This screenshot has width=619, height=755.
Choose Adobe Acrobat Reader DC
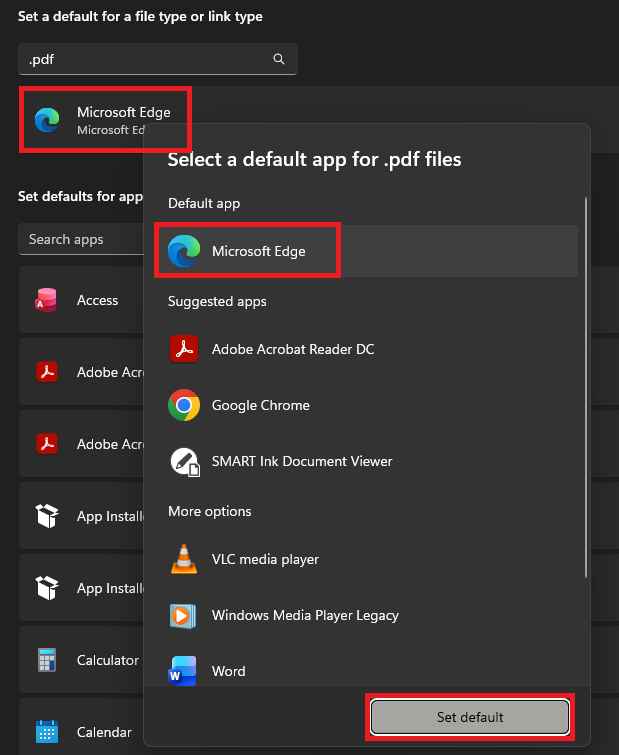tap(366, 349)
